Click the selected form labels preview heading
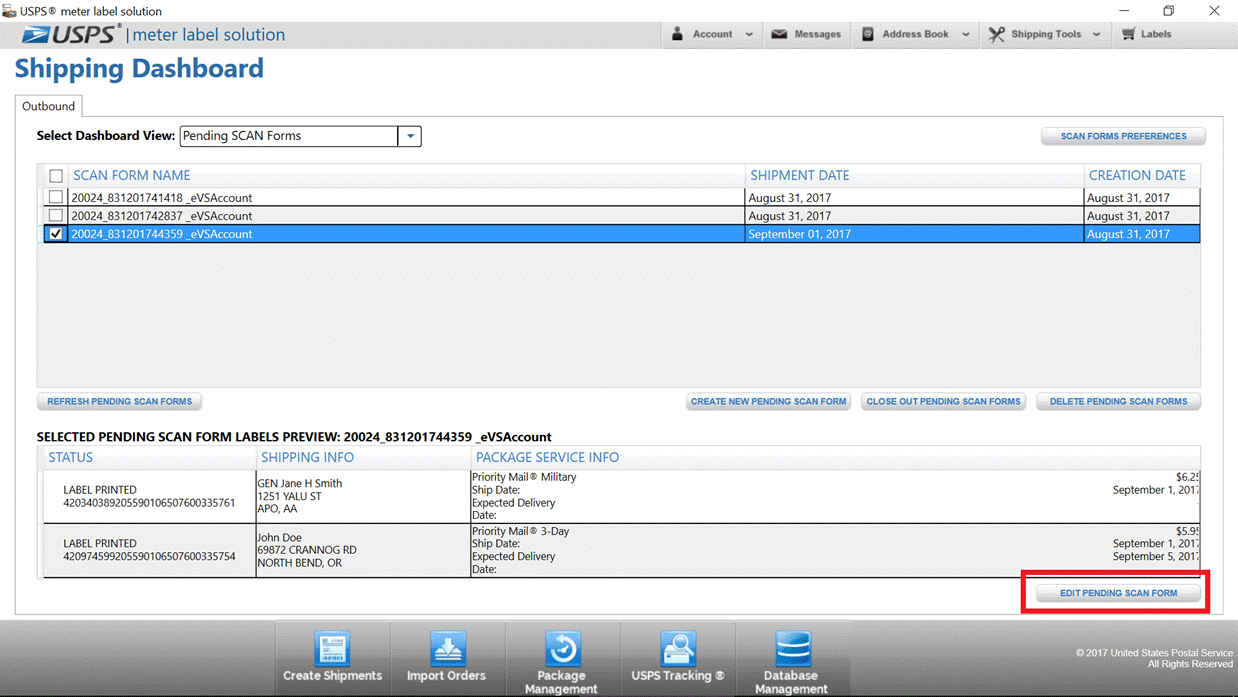This screenshot has width=1238, height=697. click(294, 437)
